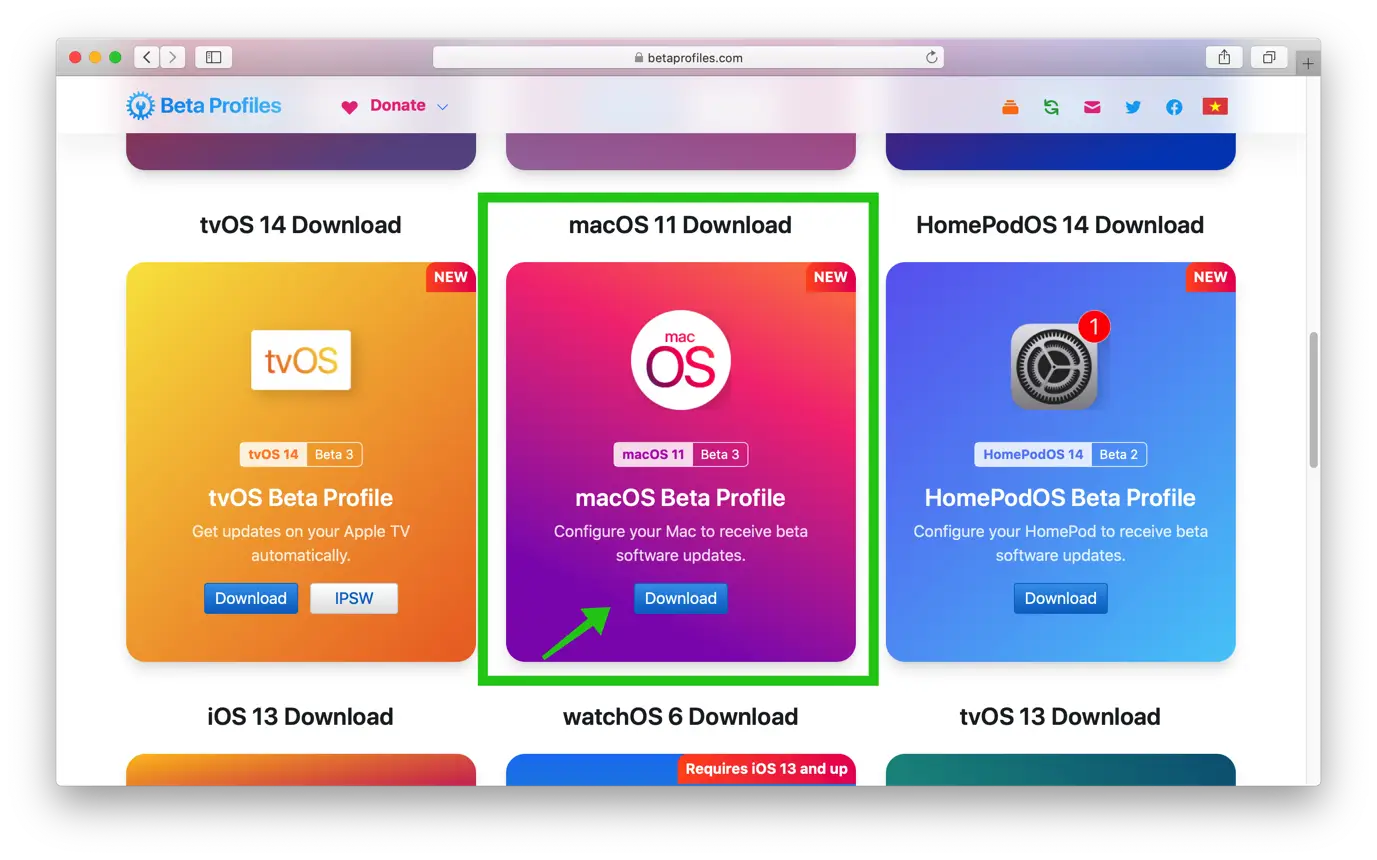Click the tvOS 13 Download heading
Viewport: 1377px width, 860px height.
pyautogui.click(x=1061, y=716)
